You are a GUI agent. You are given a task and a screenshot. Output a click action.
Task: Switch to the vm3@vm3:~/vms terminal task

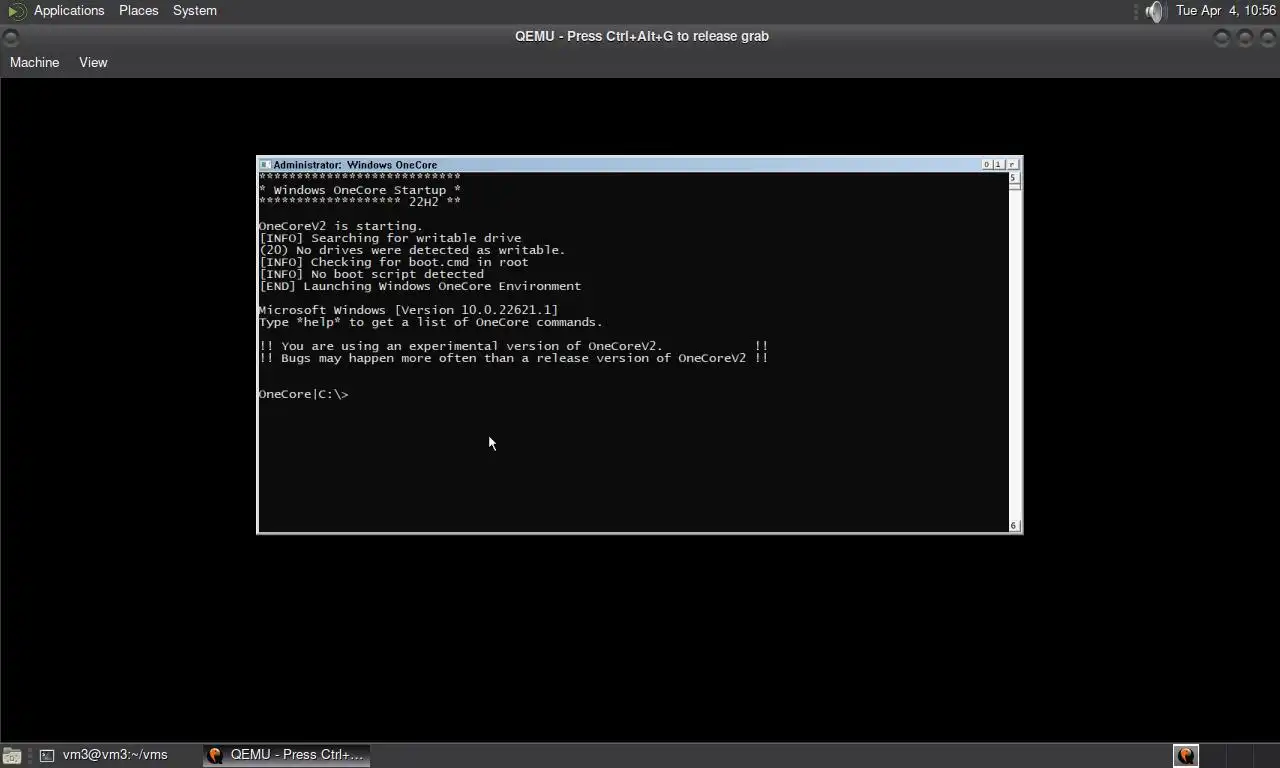coord(104,755)
